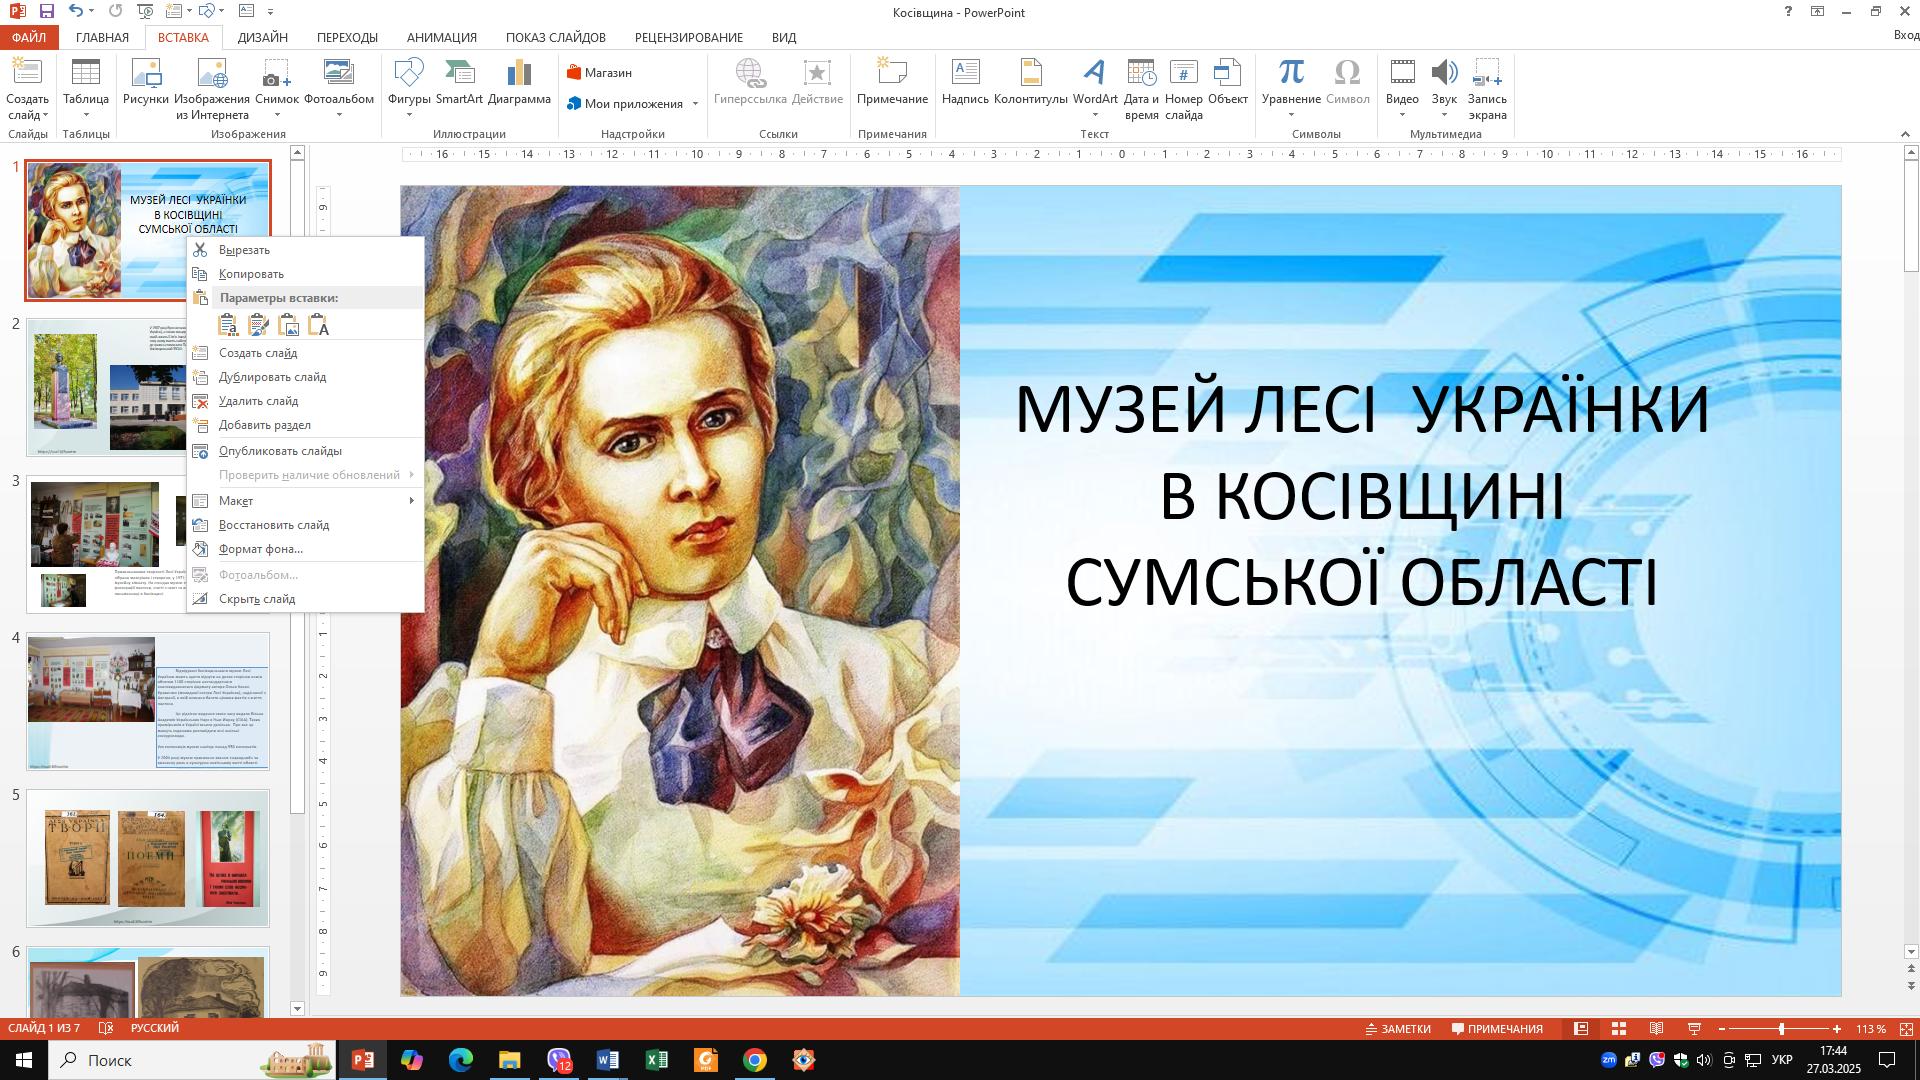This screenshot has width=1920, height=1080.
Task: Click Изображения из Интернета icon
Action: 212,89
